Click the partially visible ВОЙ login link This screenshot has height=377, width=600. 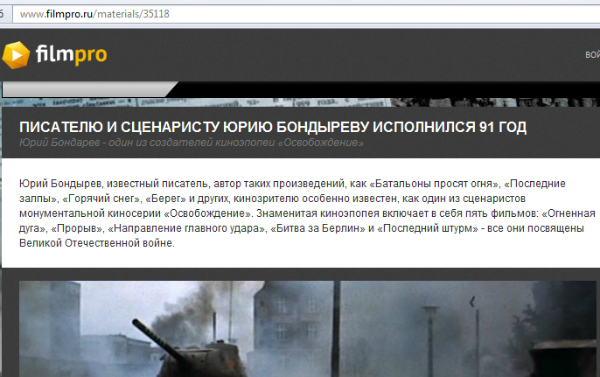point(592,55)
